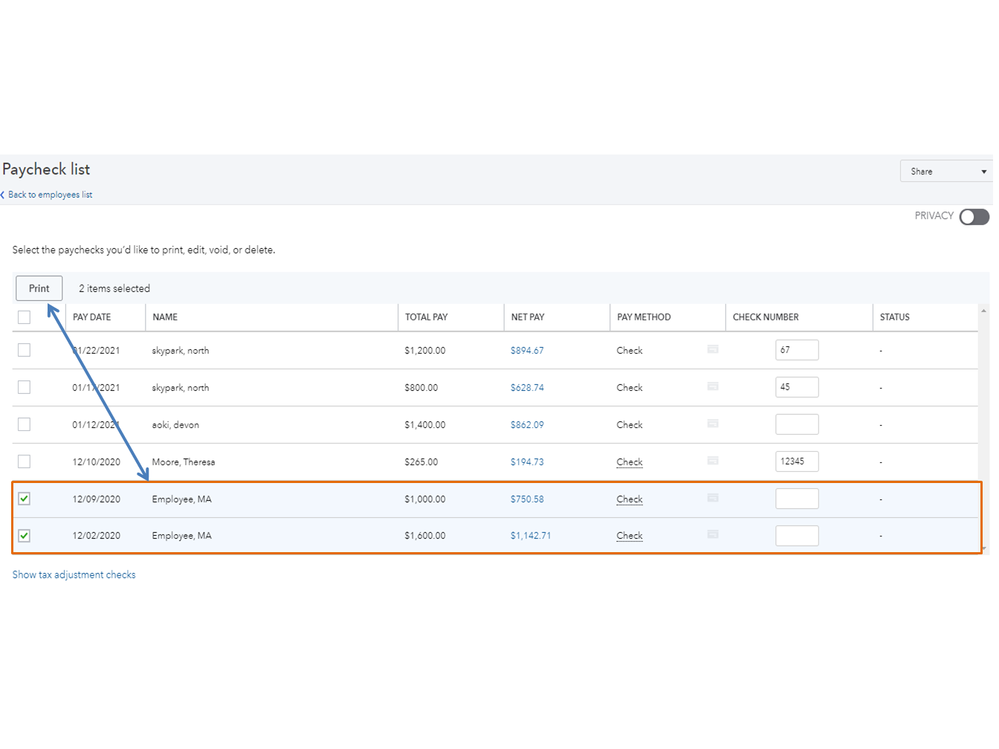
Task: Show tax adjustment checks
Action: click(74, 575)
